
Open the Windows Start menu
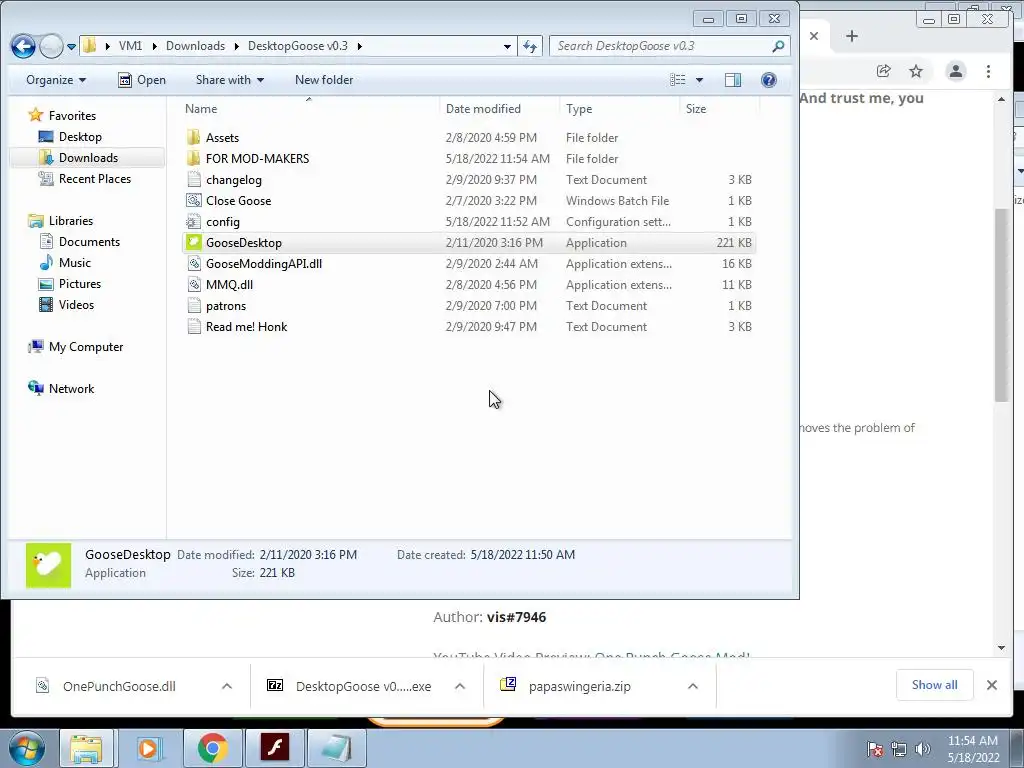click(x=26, y=748)
